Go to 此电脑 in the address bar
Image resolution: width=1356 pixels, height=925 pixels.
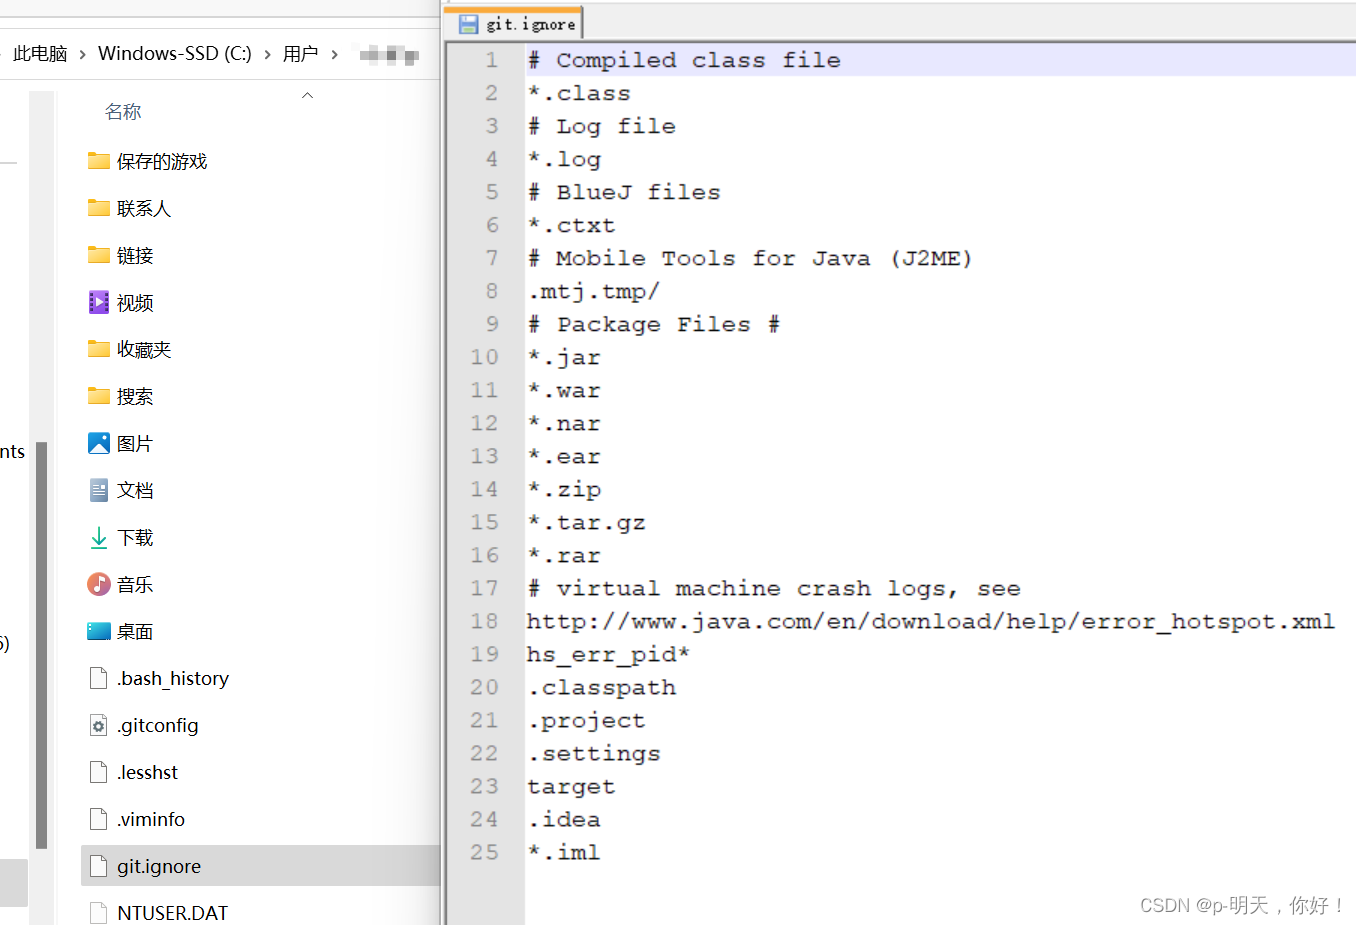40,54
